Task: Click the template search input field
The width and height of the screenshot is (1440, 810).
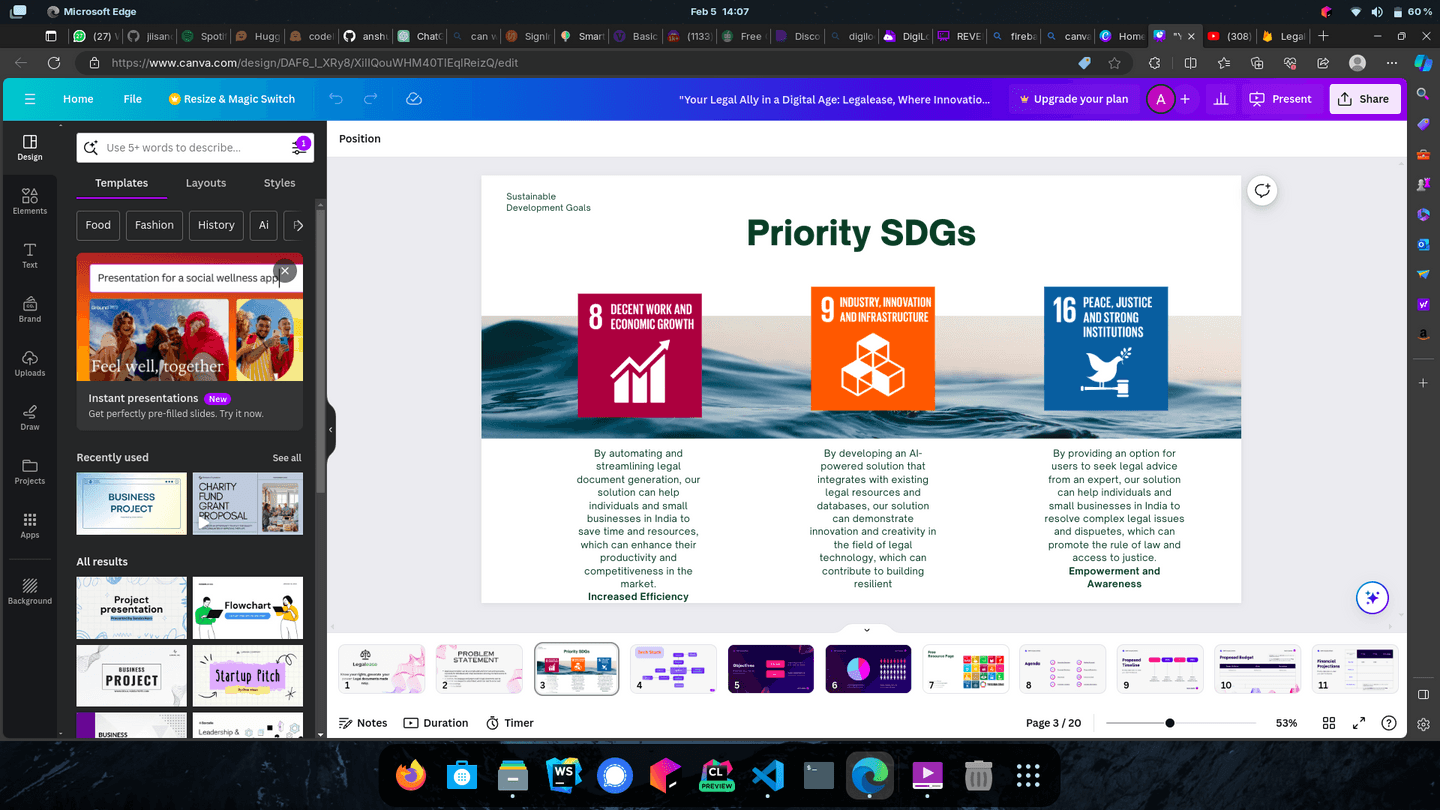Action: coord(195,147)
